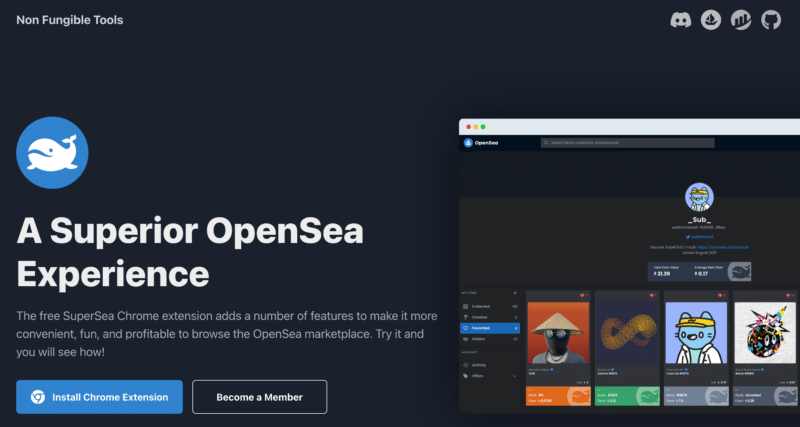The width and height of the screenshot is (800, 427).
Task: Click the heart icon on the straw-hat card
Action: click(582, 295)
